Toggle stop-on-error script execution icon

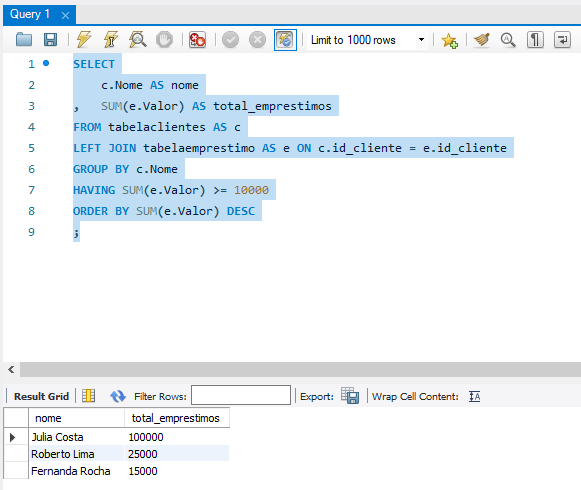click(197, 39)
